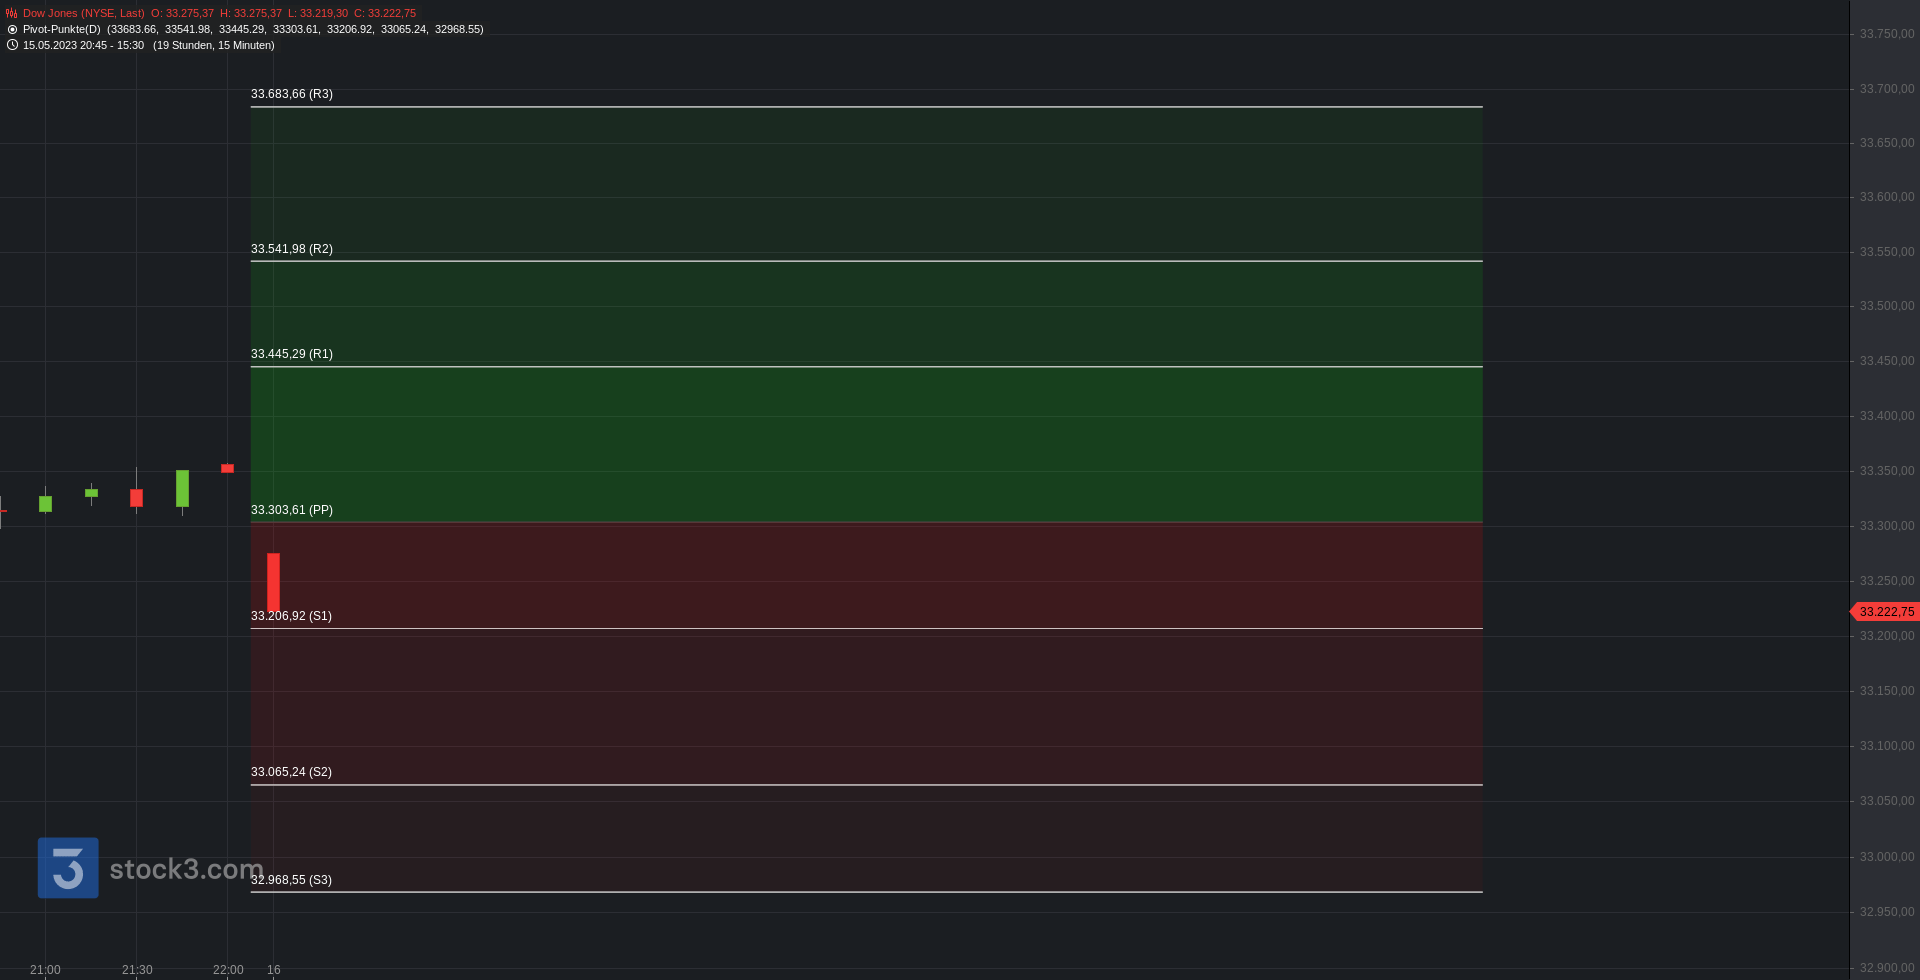This screenshot has width=1920, height=980.
Task: Click the stock3.com watermark text
Action: (x=186, y=869)
